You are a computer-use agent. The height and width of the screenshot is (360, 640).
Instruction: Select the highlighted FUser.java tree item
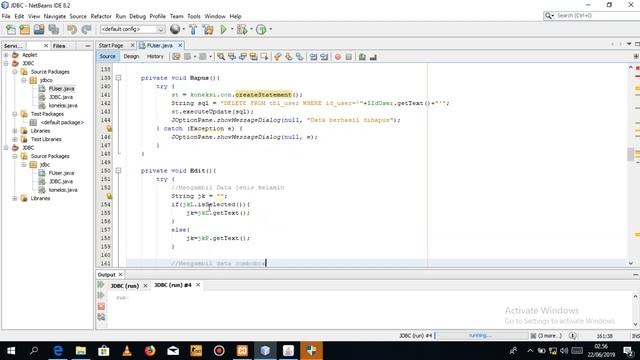[62, 89]
